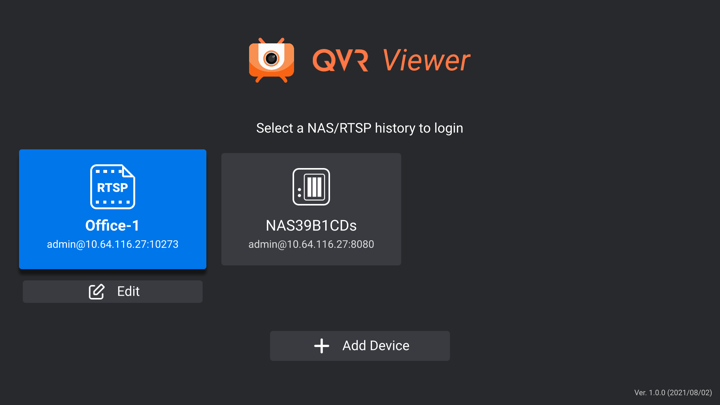
Task: Add a new device
Action: [x=360, y=346]
